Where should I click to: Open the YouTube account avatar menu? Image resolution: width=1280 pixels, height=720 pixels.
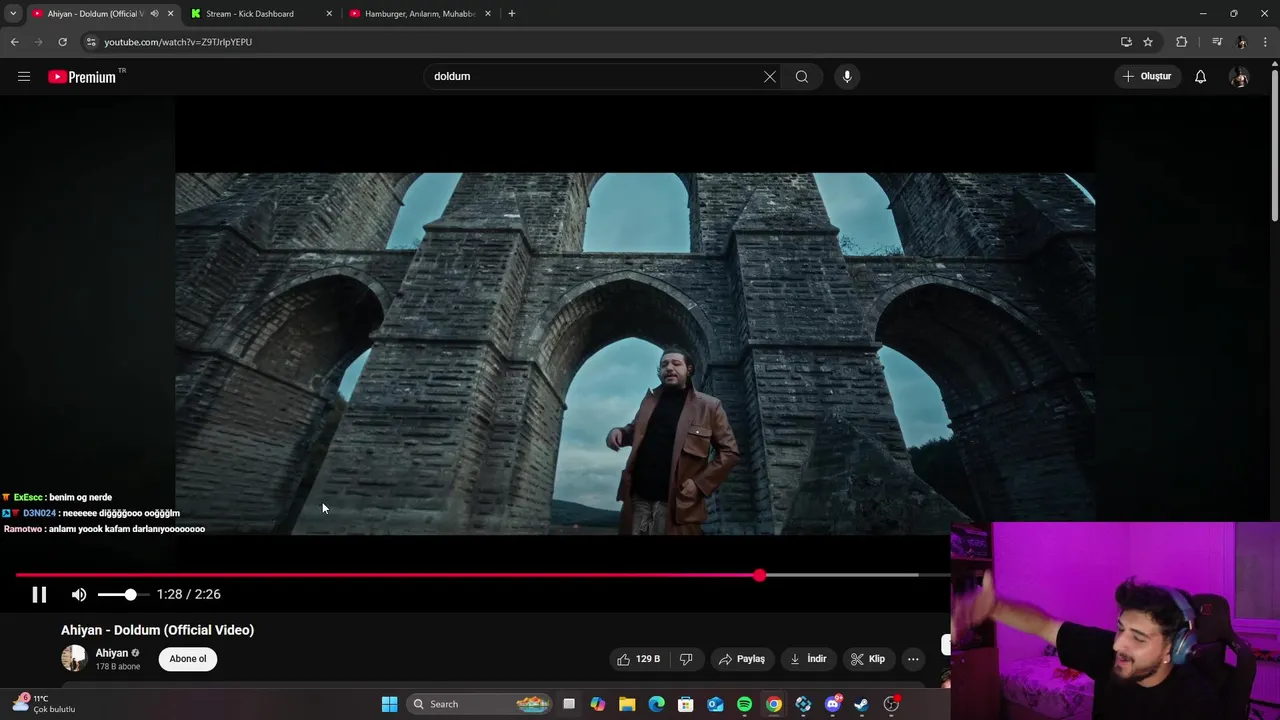1239,77
